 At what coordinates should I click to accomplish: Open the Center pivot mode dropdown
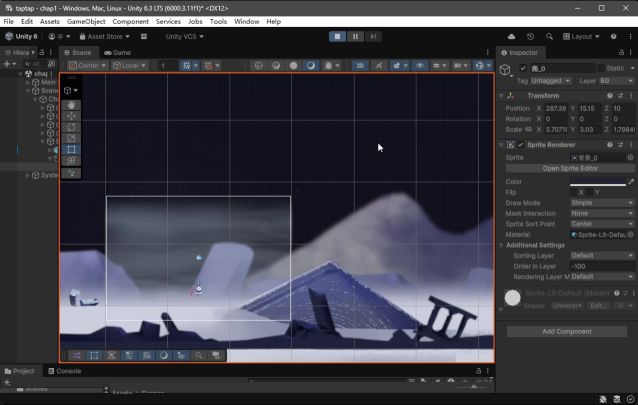pyautogui.click(x=87, y=66)
